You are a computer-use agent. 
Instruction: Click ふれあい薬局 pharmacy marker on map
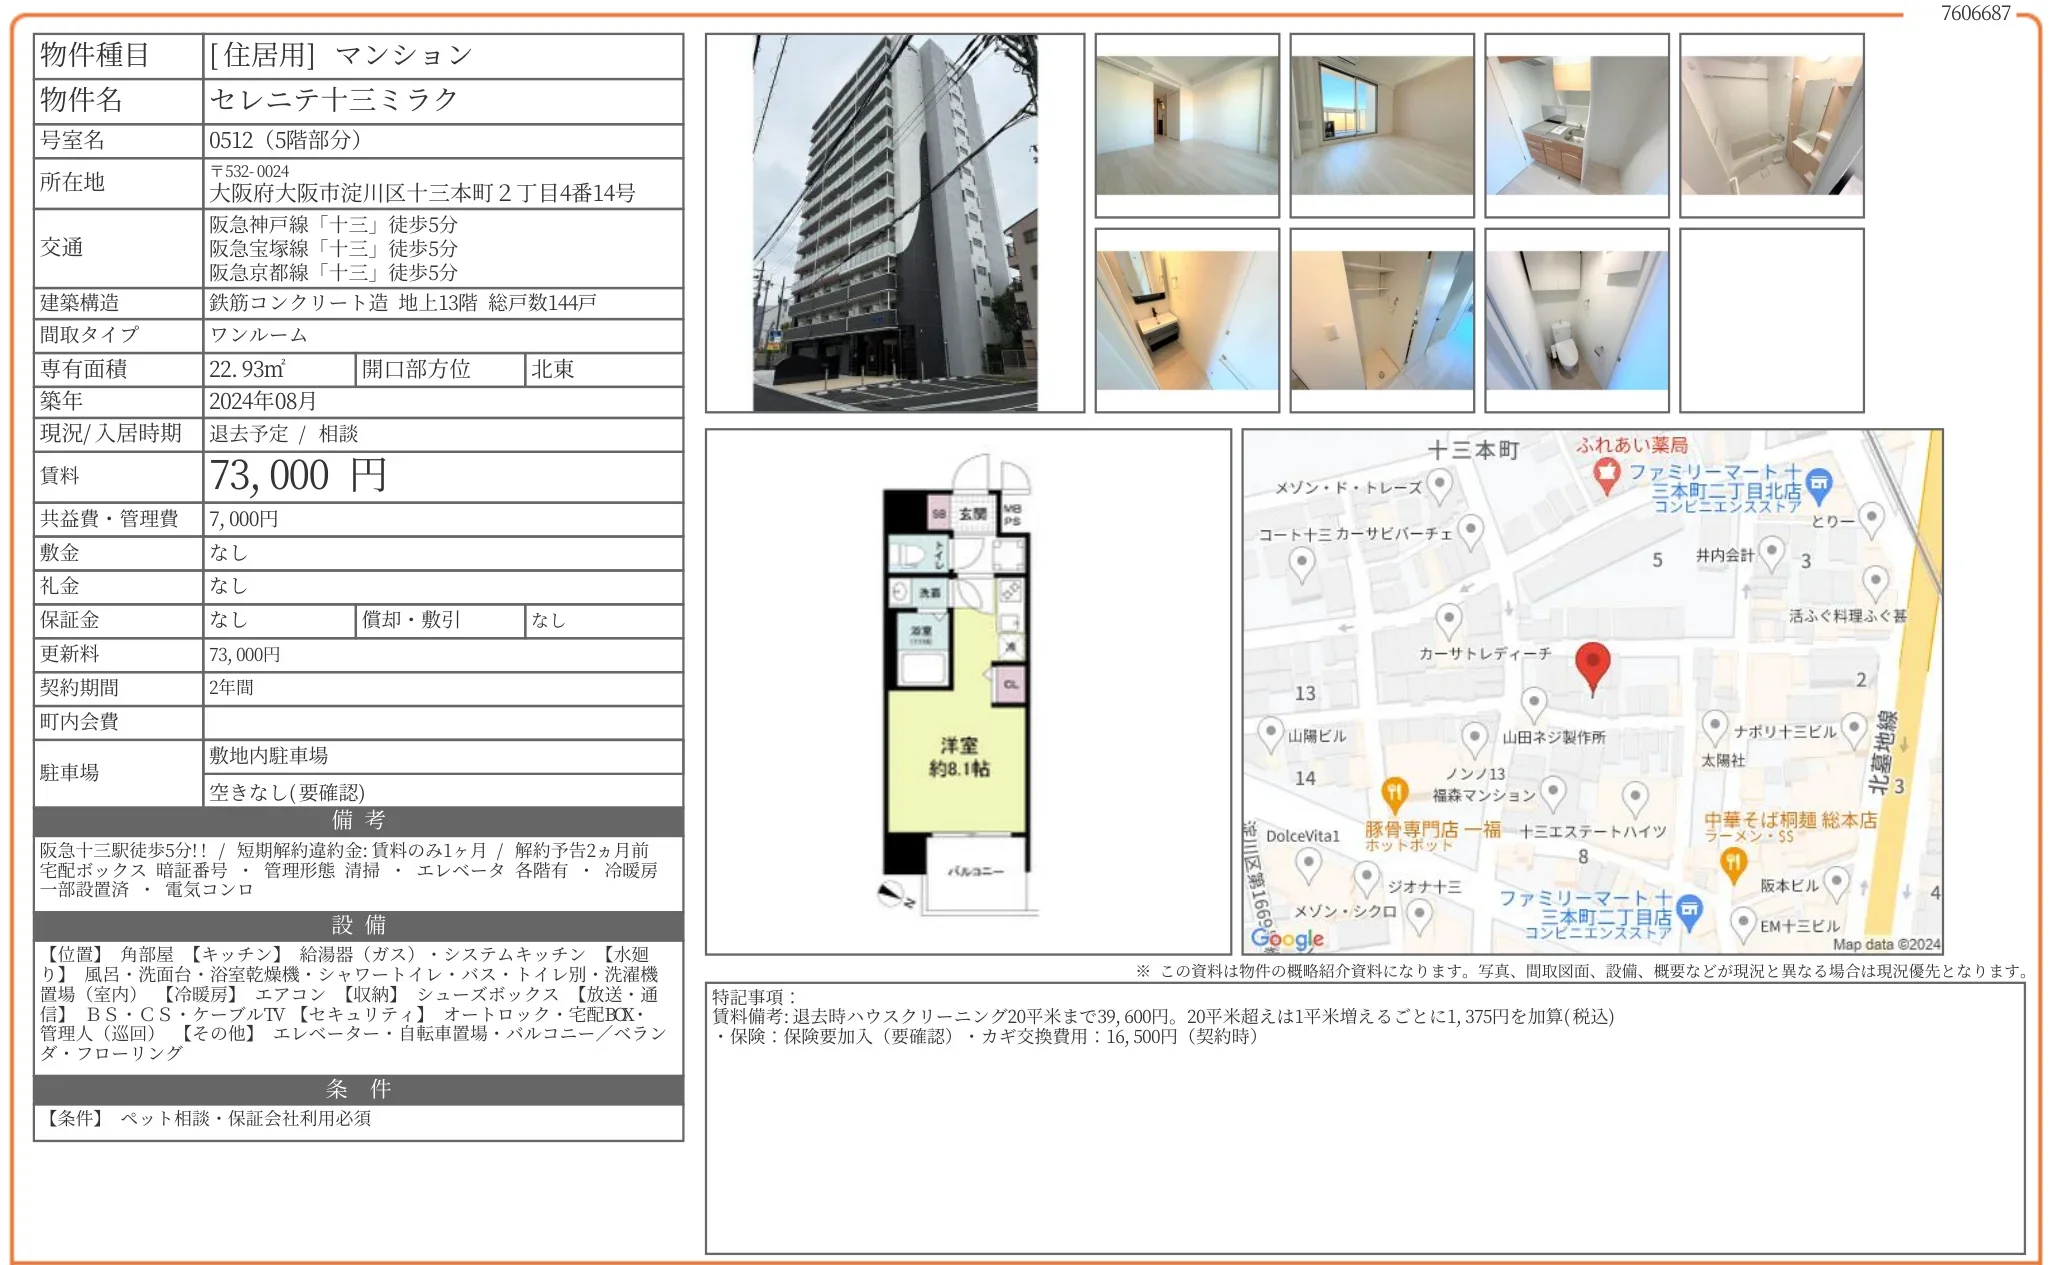pos(1606,474)
